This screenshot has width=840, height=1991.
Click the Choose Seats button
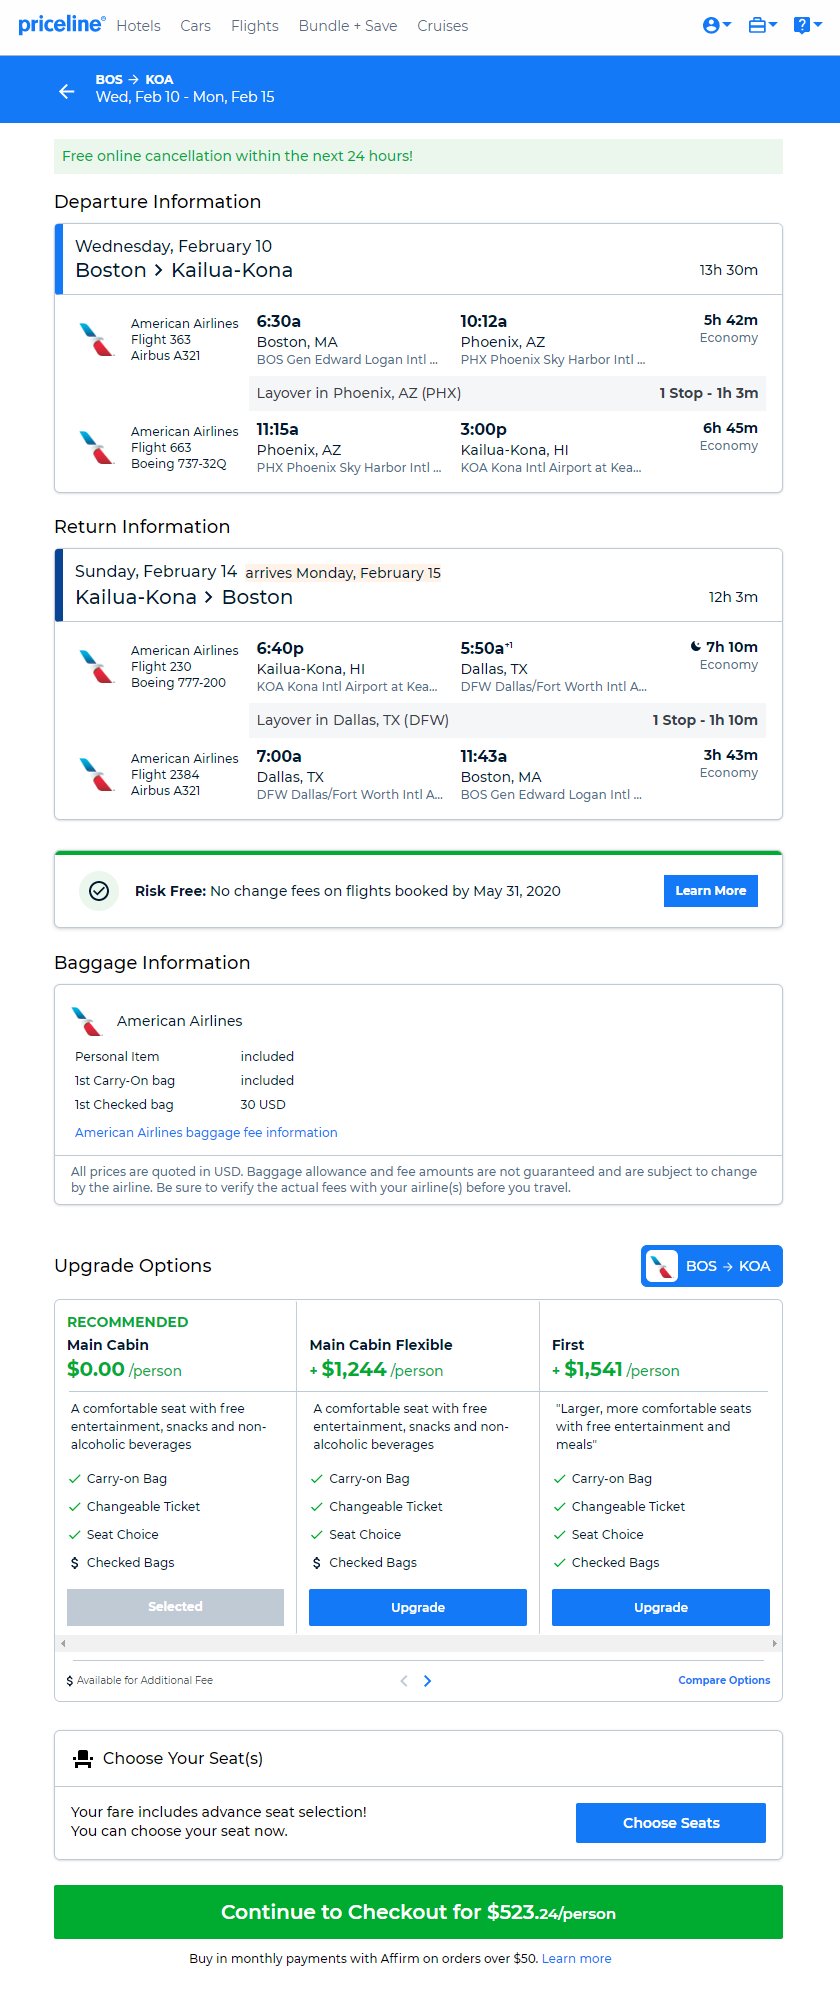[x=671, y=1823]
